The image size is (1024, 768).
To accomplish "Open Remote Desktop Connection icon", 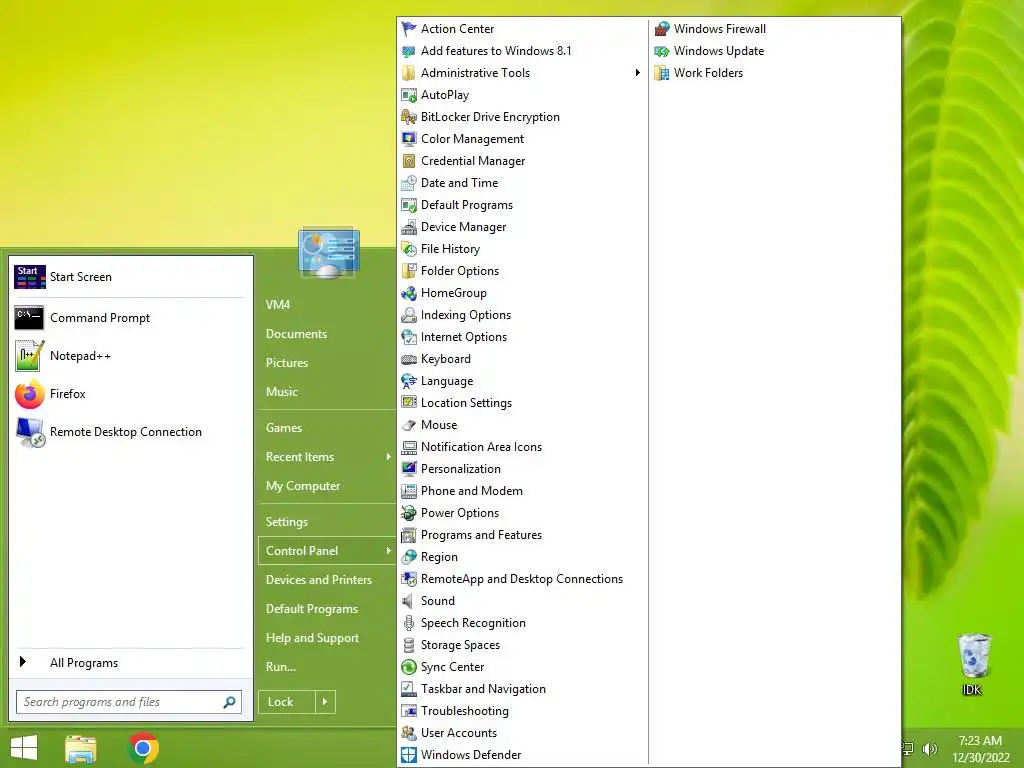I will [30, 432].
